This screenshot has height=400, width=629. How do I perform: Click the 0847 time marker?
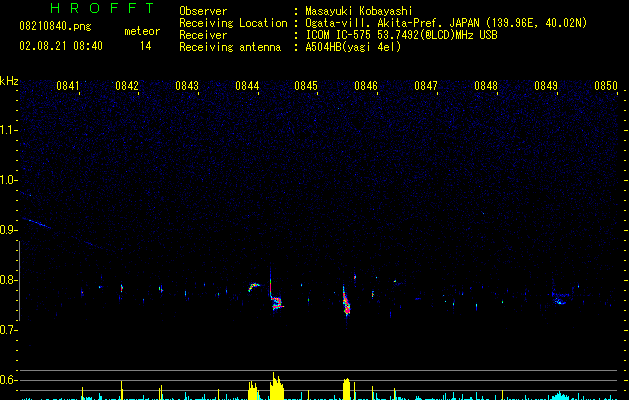tap(426, 86)
